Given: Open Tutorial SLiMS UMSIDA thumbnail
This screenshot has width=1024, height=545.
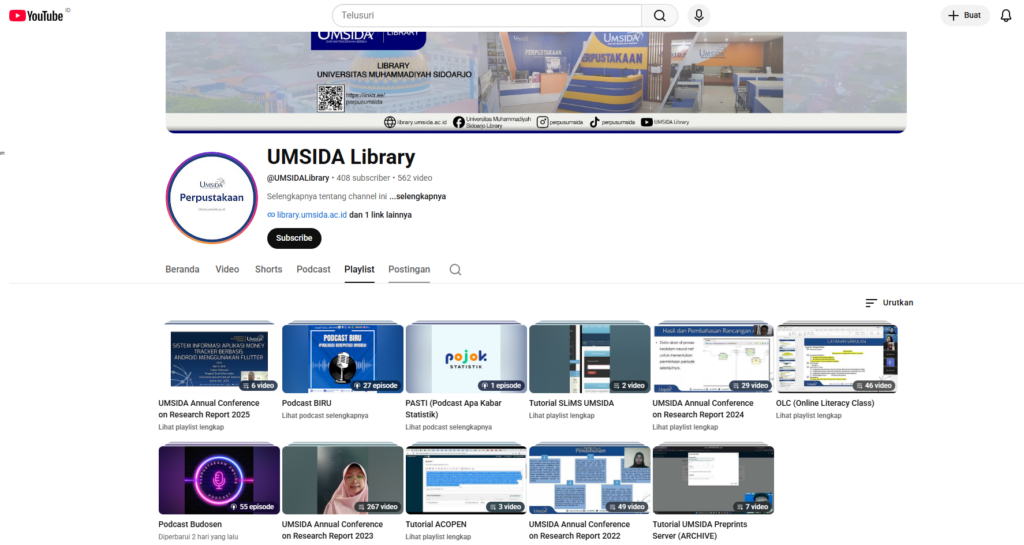Looking at the screenshot, I should click(590, 358).
